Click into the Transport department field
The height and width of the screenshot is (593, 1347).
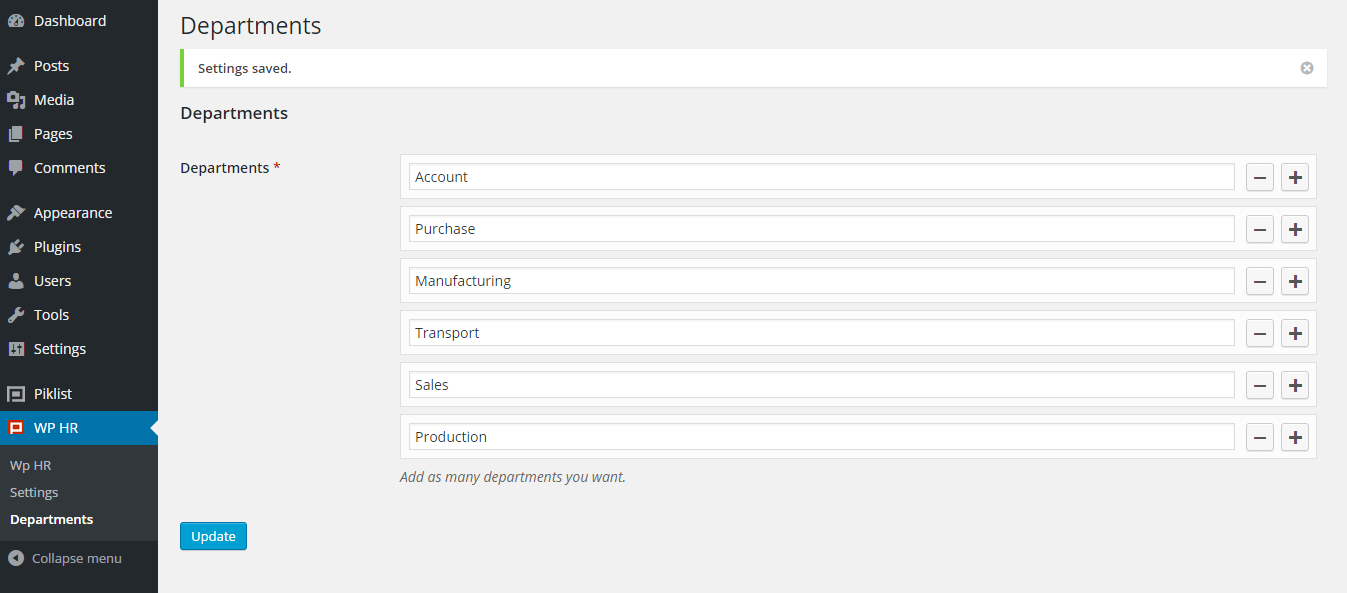click(x=821, y=333)
